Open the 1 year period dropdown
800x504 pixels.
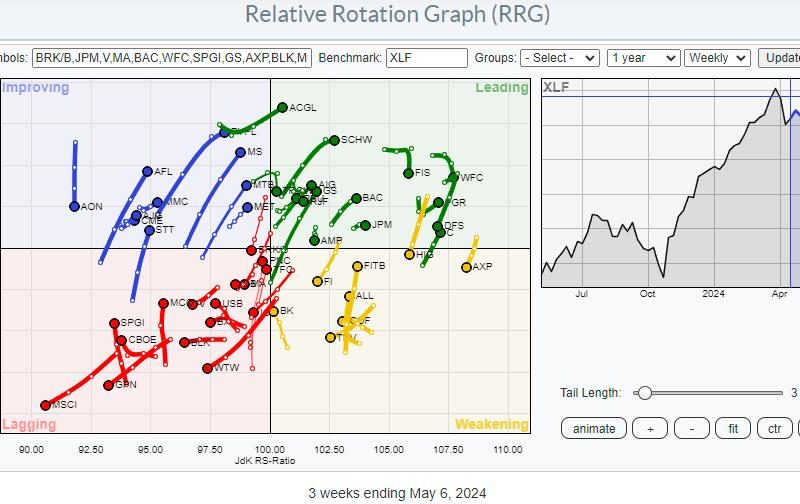(x=643, y=58)
